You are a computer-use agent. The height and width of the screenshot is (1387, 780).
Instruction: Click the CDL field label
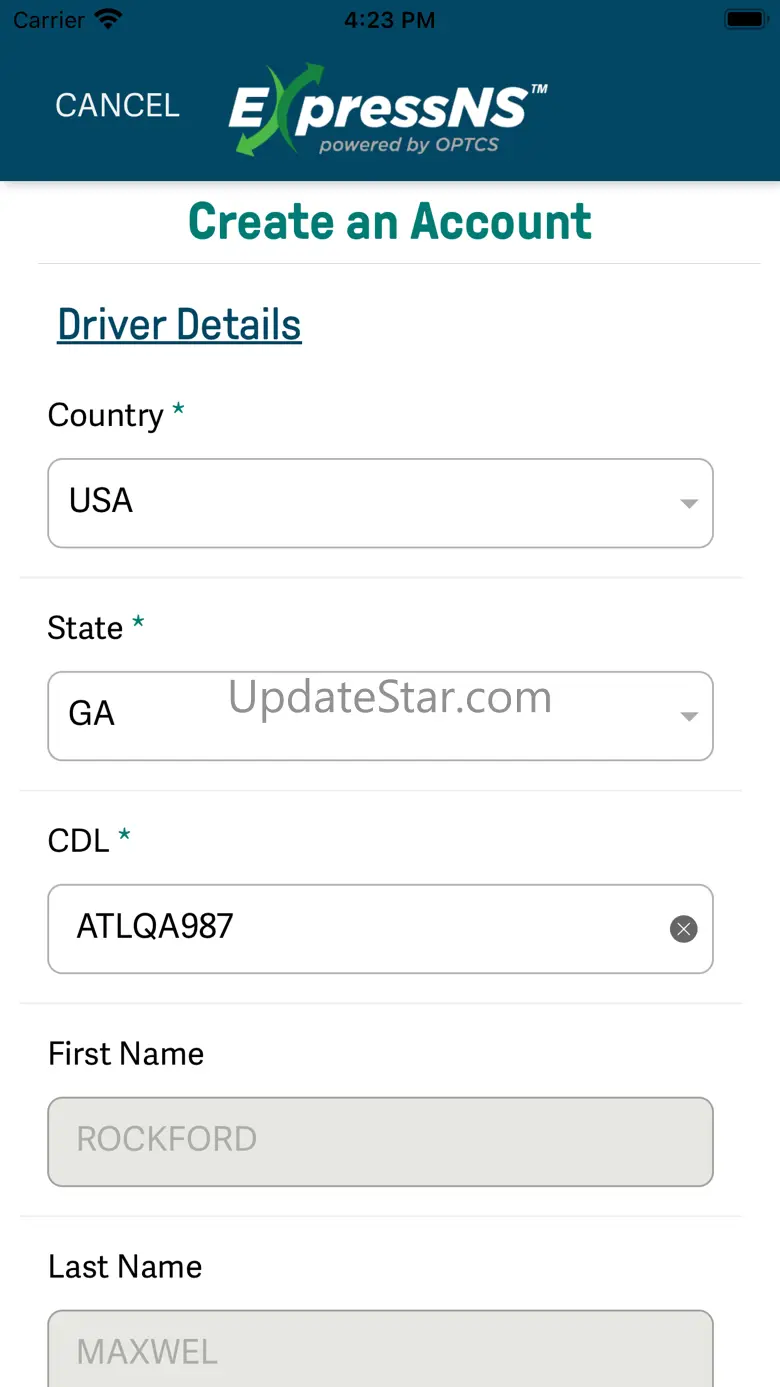79,841
